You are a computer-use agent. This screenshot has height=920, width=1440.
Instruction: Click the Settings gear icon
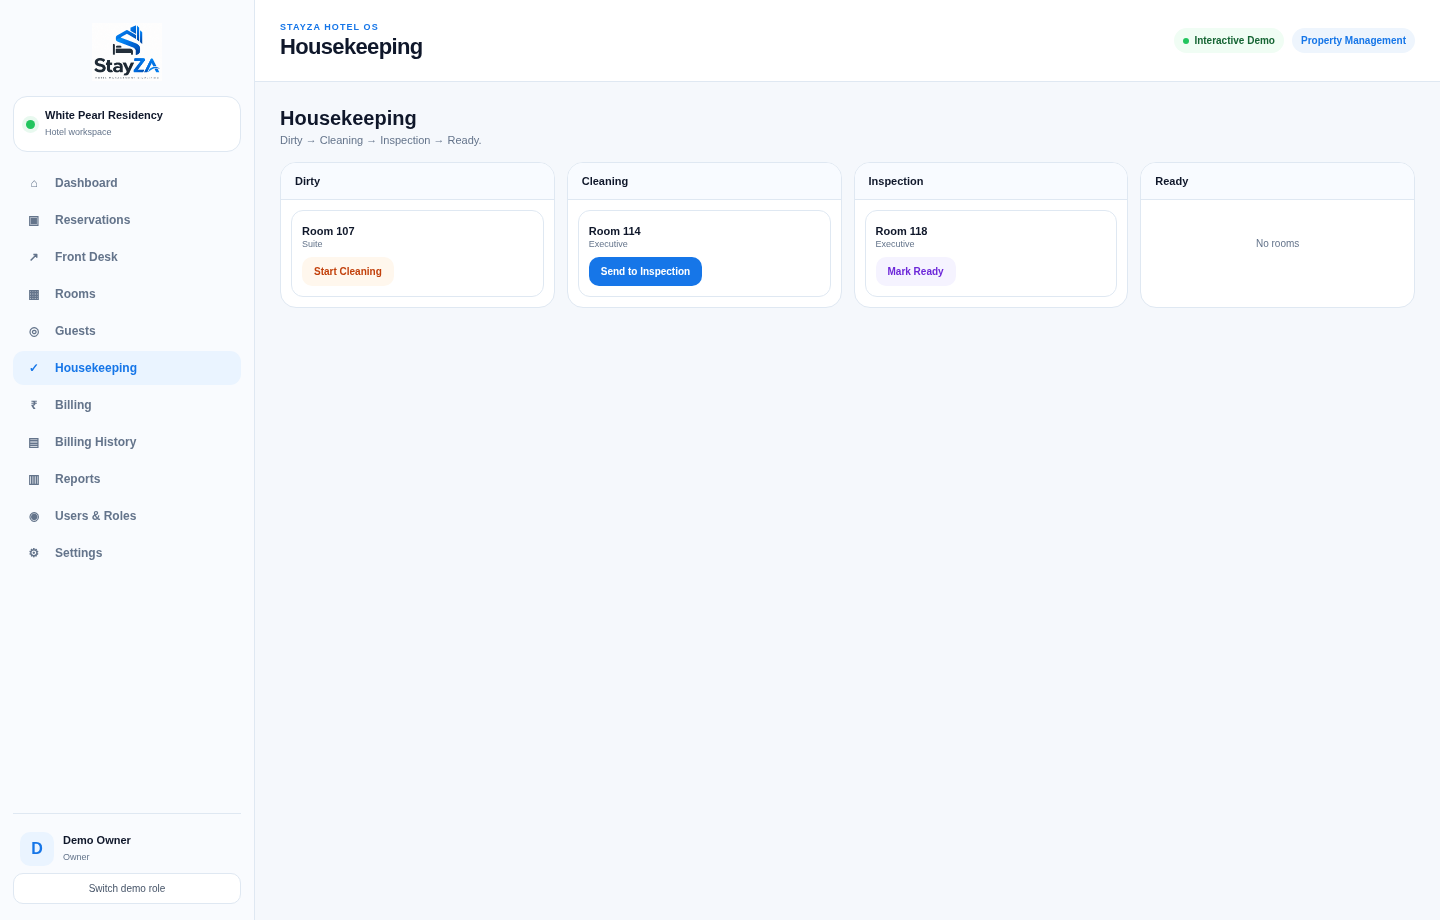[x=34, y=553]
